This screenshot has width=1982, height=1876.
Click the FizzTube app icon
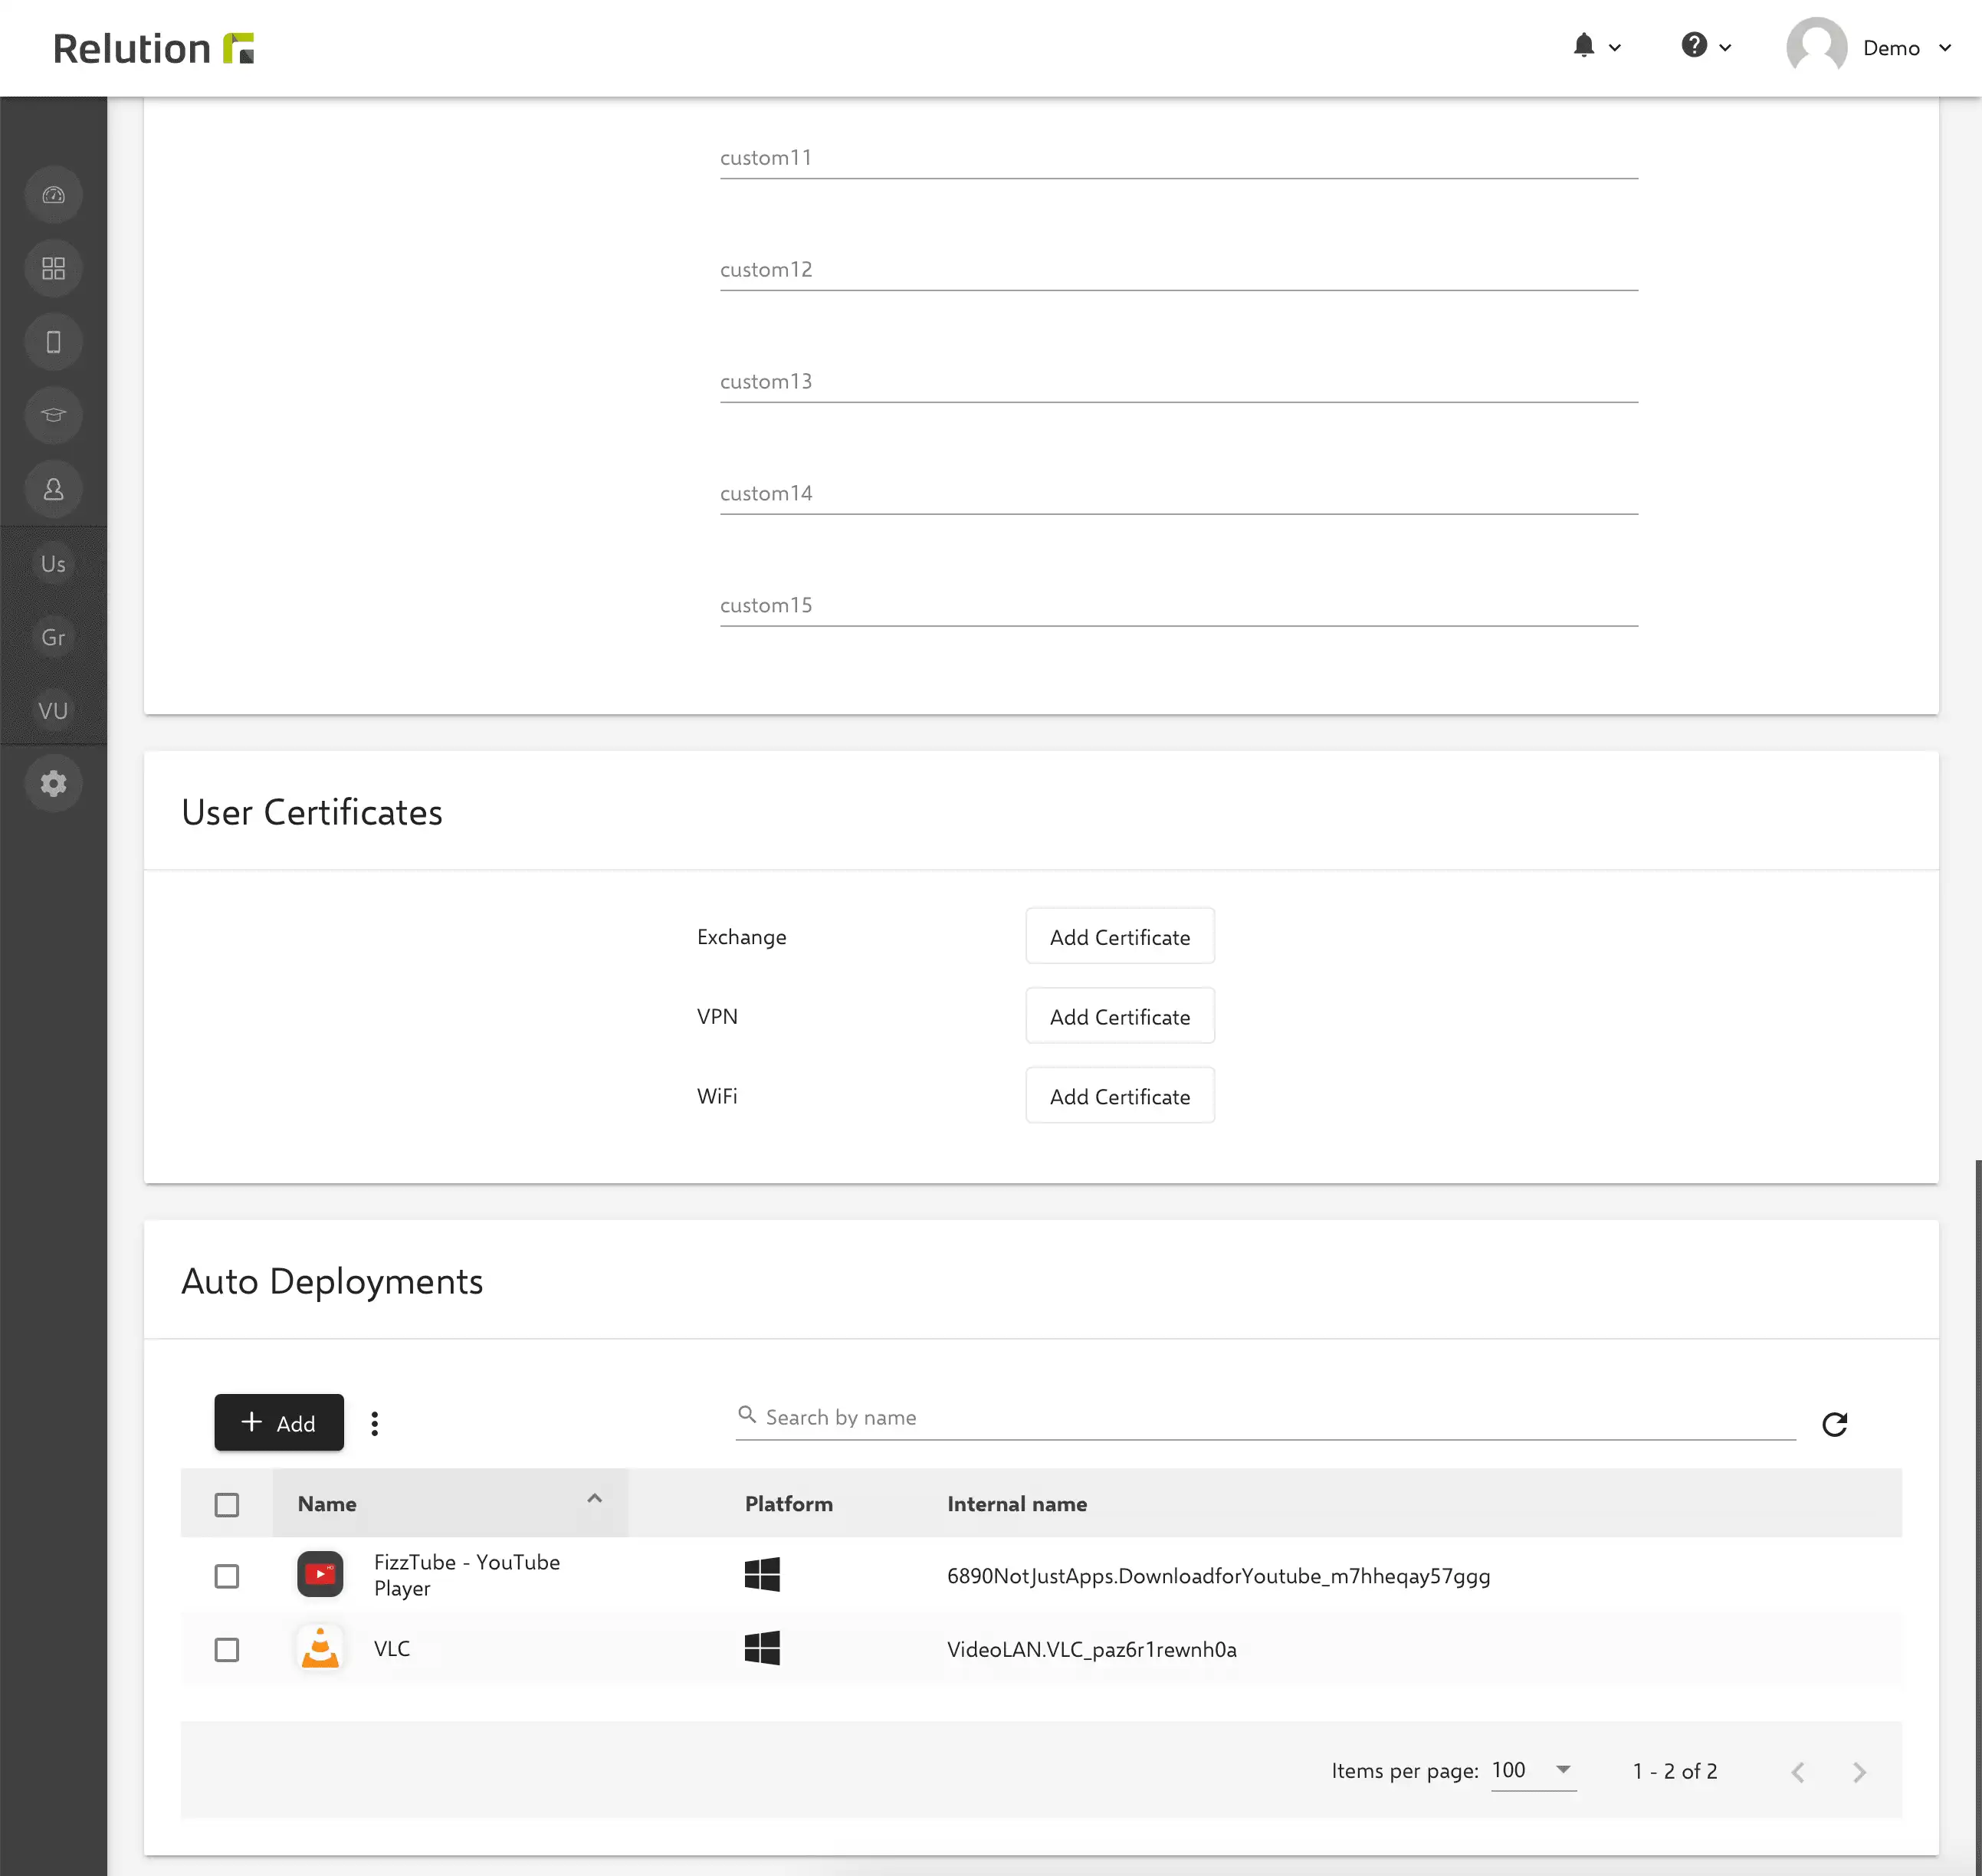coord(320,1575)
